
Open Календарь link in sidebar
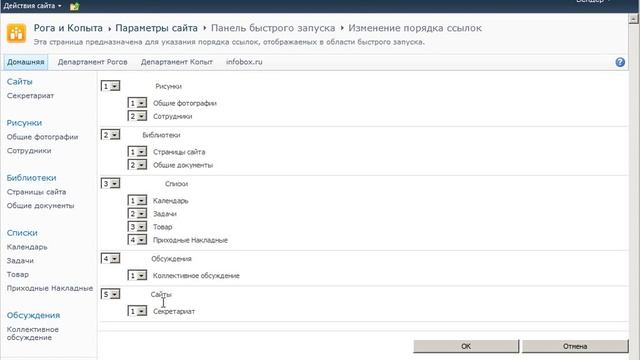point(27,247)
